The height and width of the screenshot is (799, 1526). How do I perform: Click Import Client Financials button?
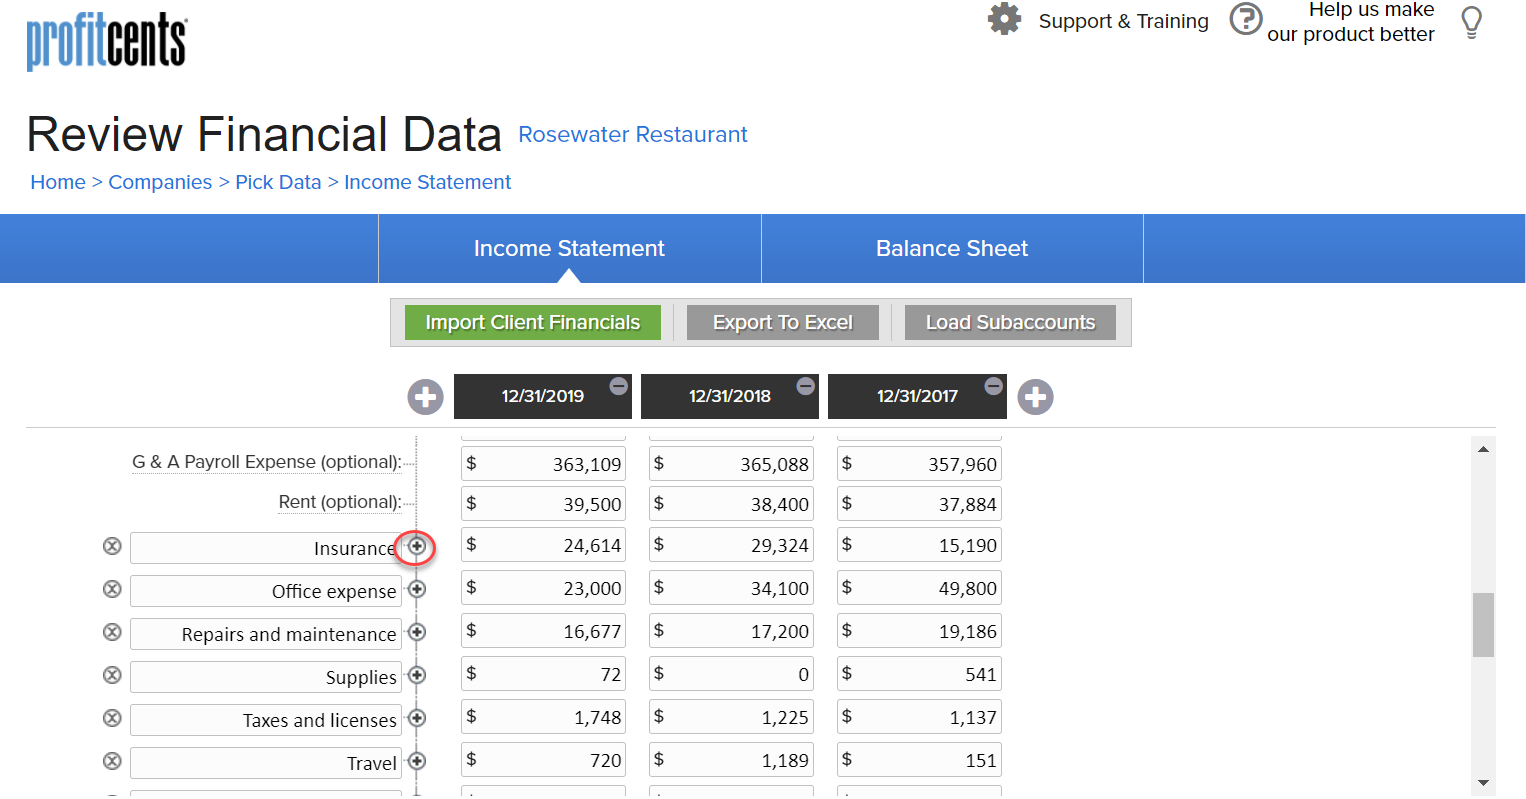(533, 322)
